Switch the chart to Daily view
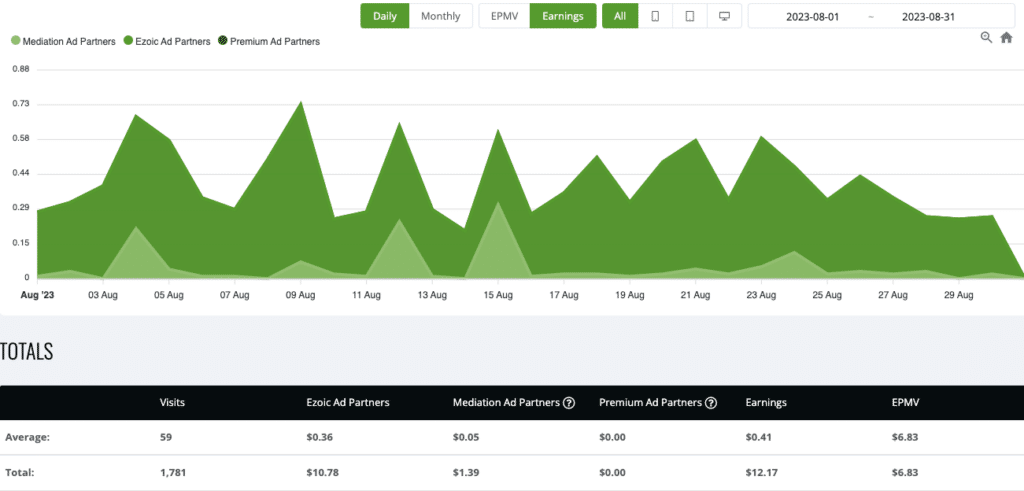1024x491 pixels. point(385,16)
